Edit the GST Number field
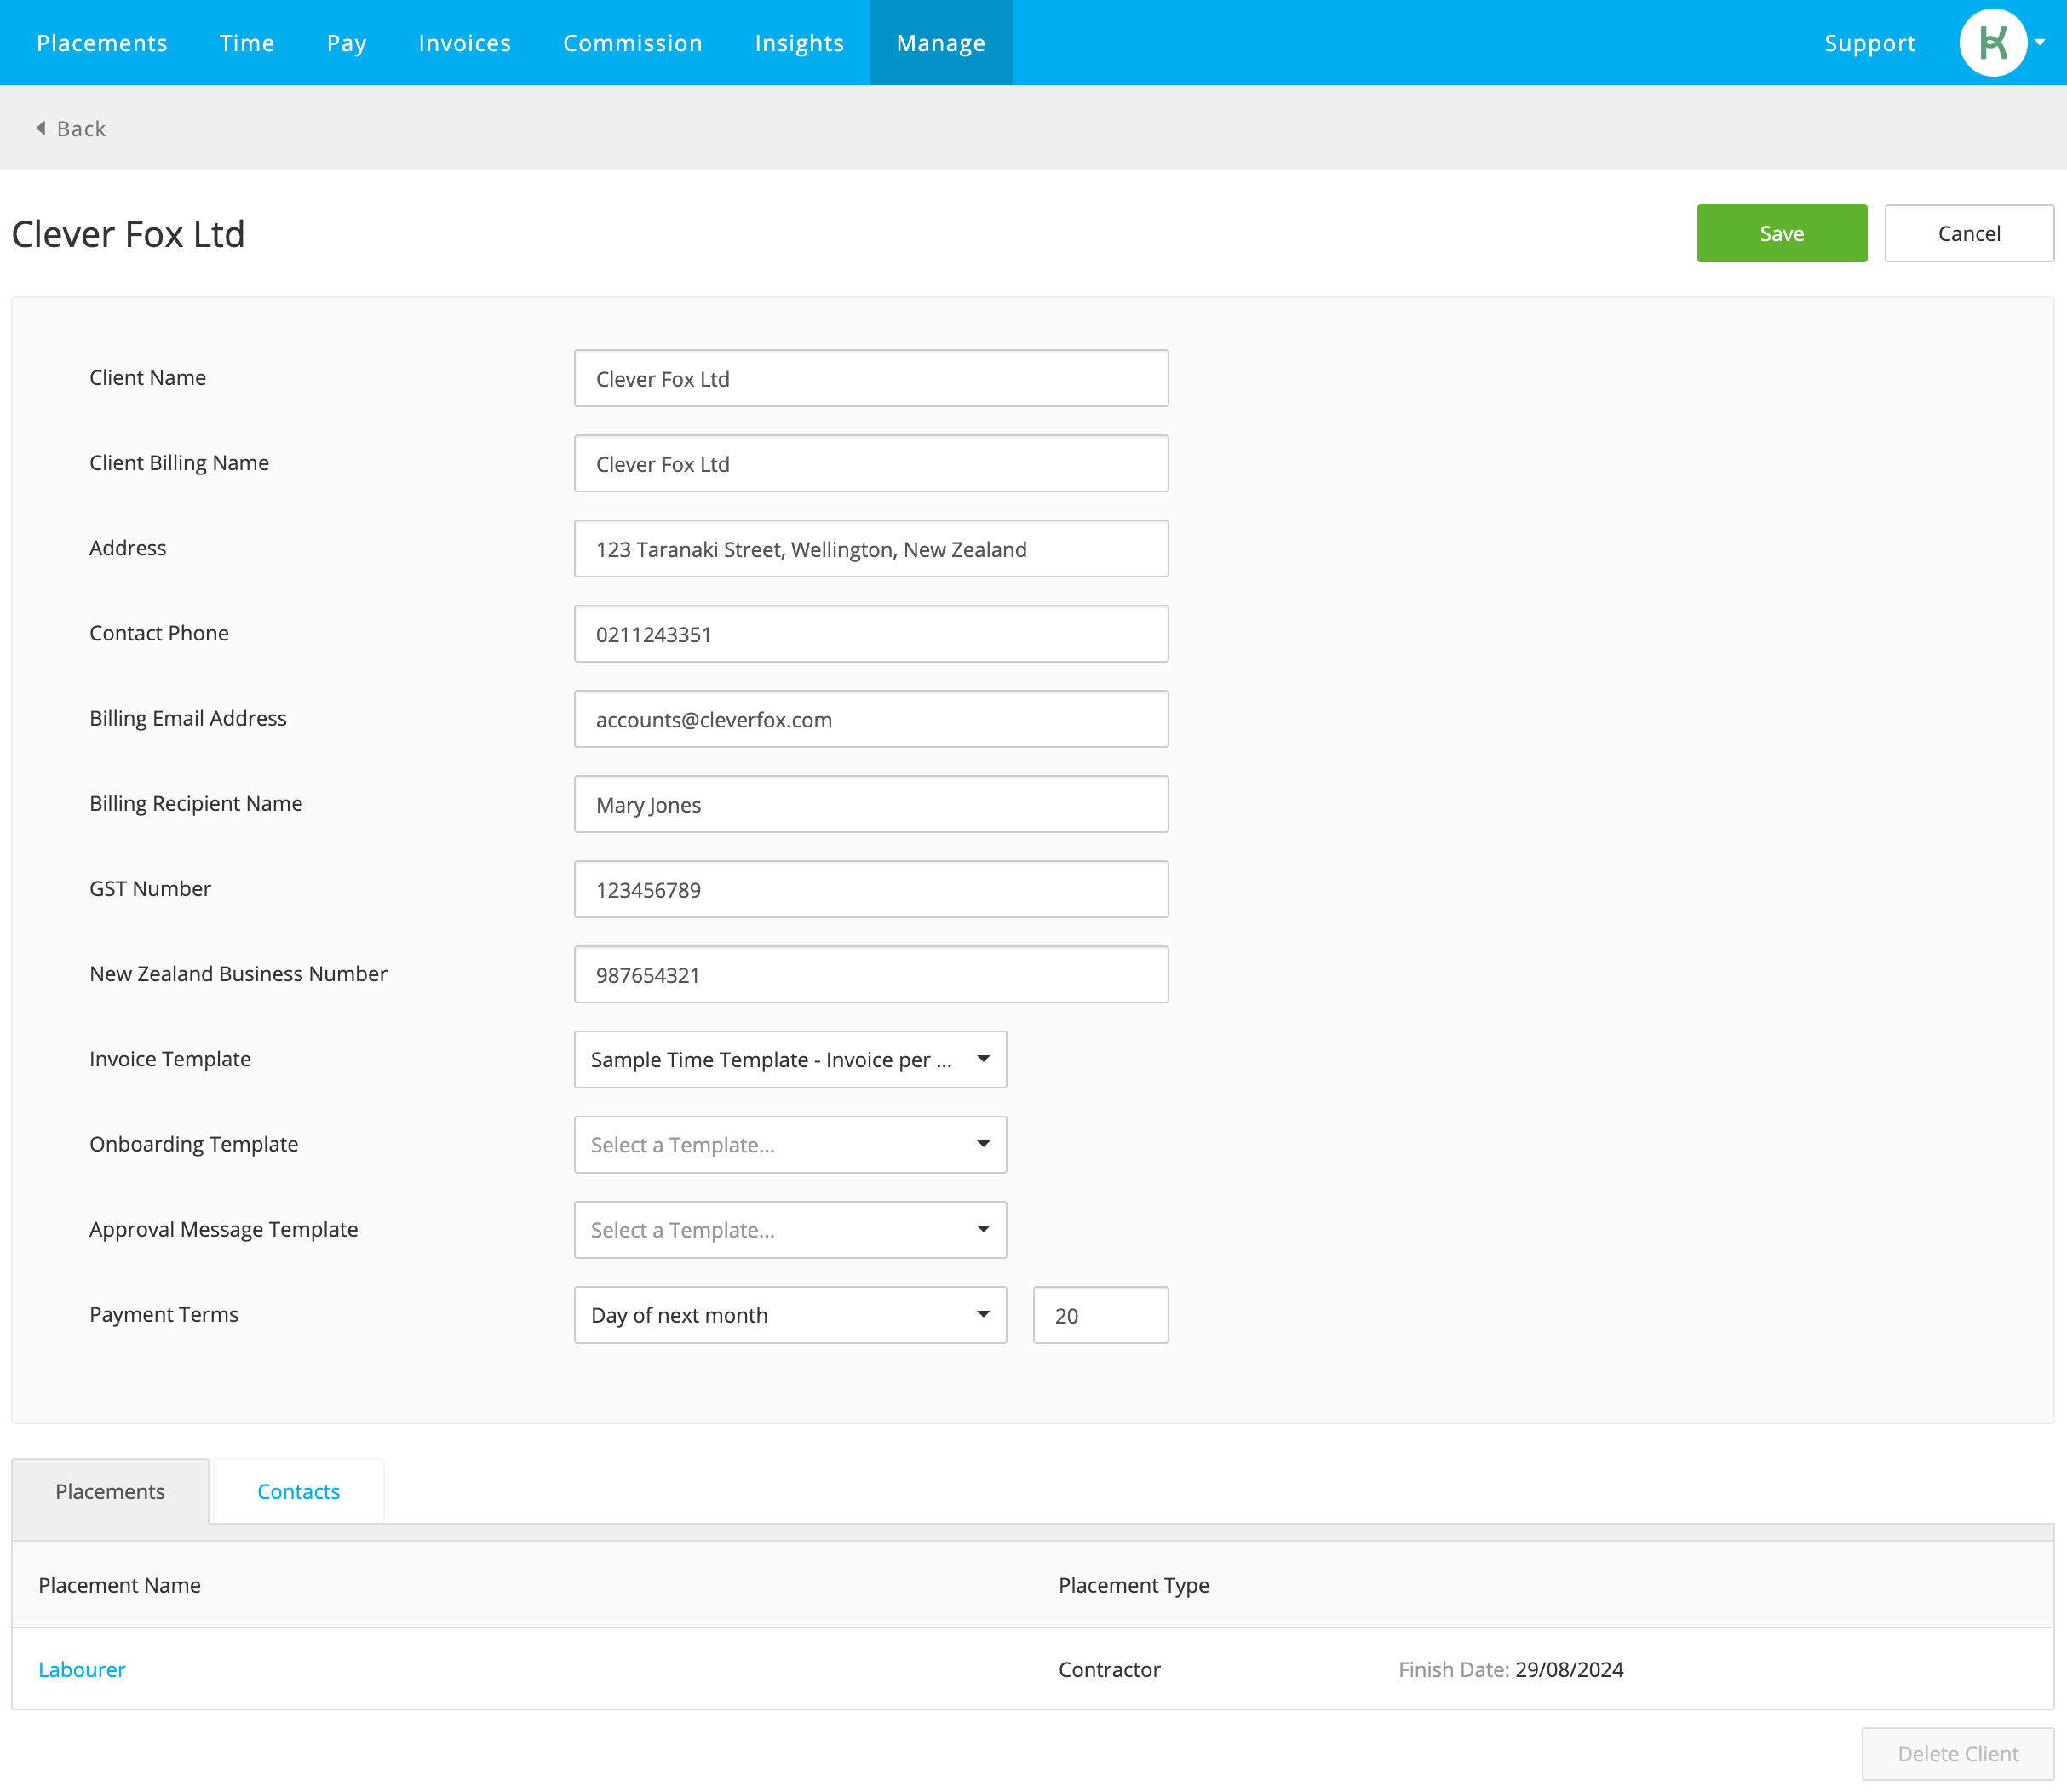Viewport: 2067px width, 1792px height. (871, 889)
